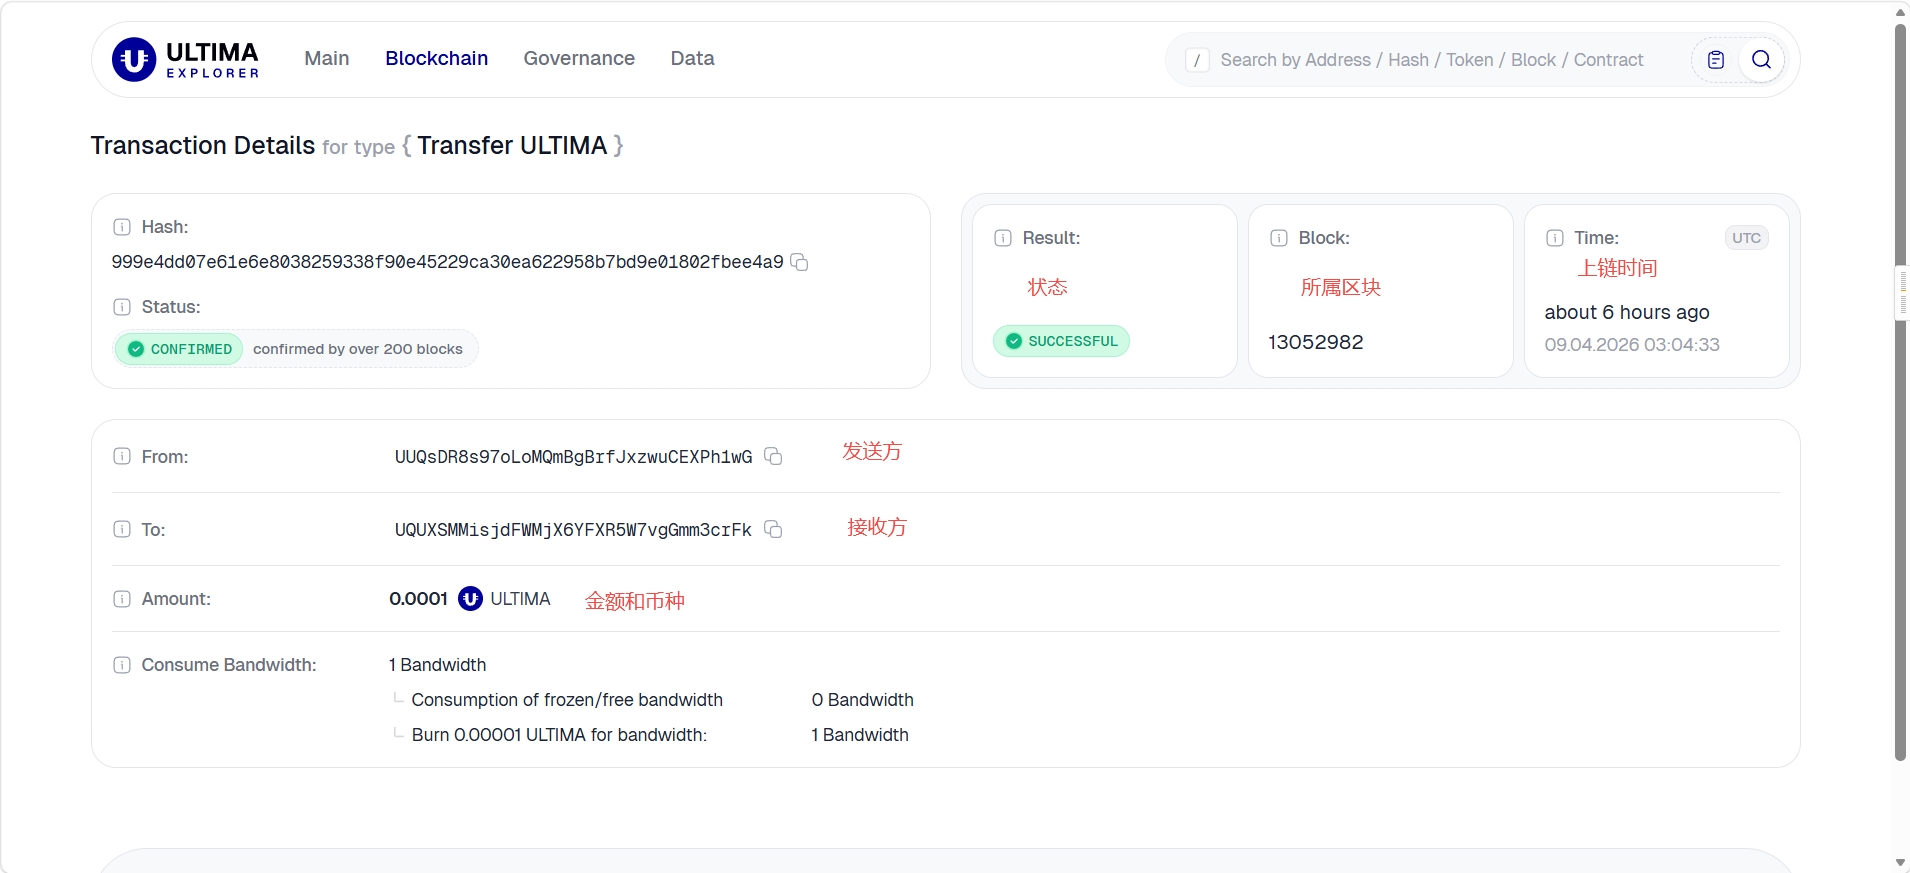Click info icon beside Result label
This screenshot has height=873, width=1910.
pos(1003,238)
